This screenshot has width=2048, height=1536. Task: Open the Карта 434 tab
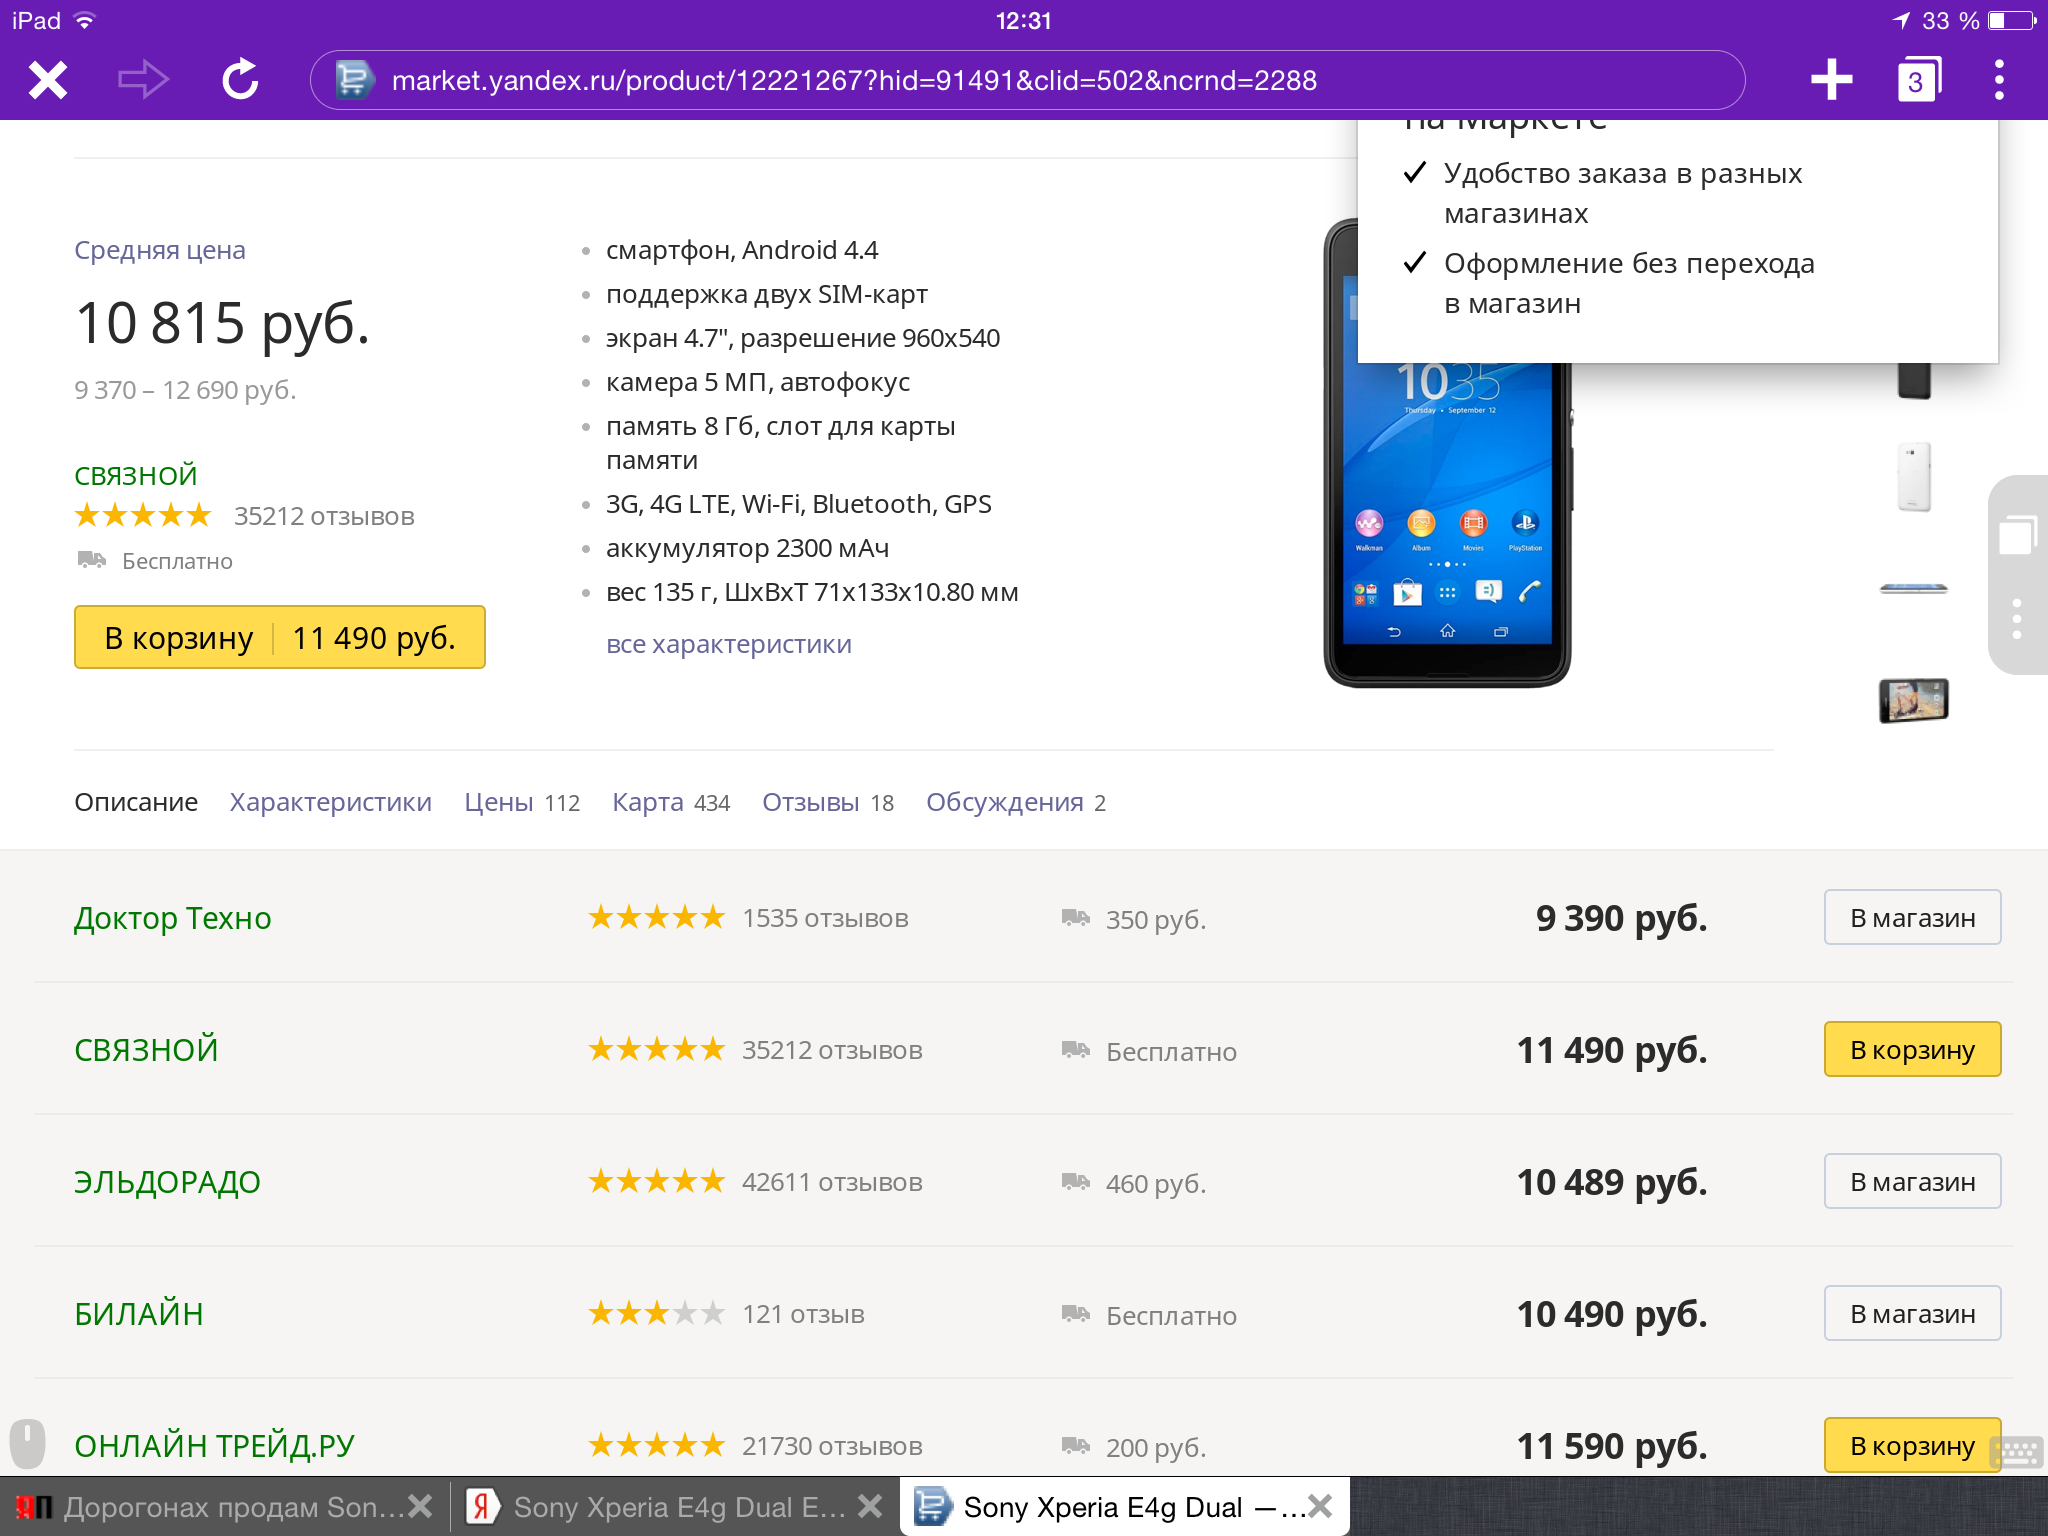coord(671,802)
